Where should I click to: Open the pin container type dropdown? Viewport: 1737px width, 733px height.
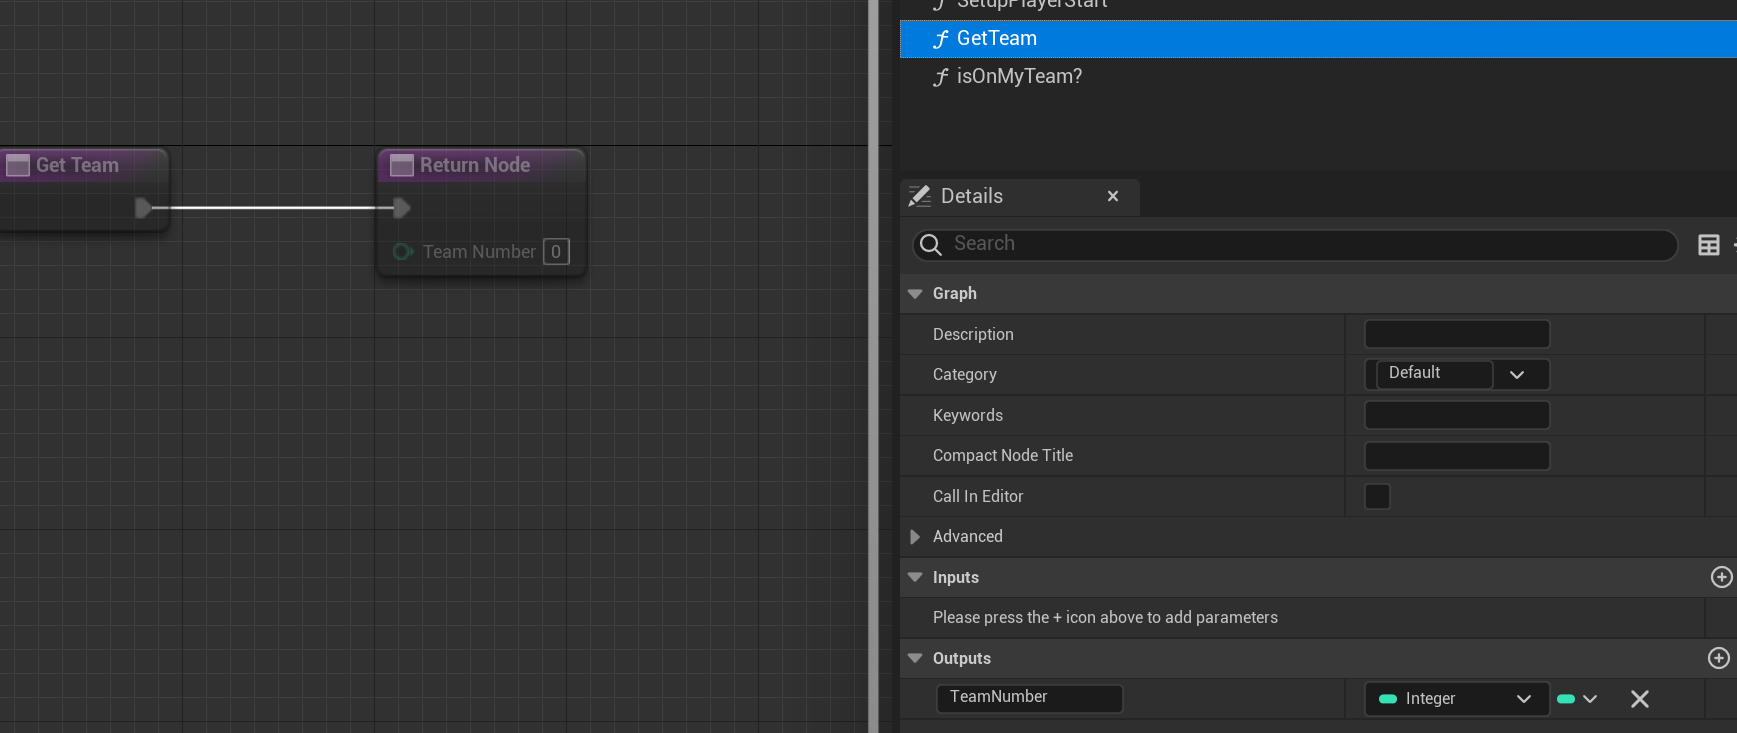tap(1578, 699)
